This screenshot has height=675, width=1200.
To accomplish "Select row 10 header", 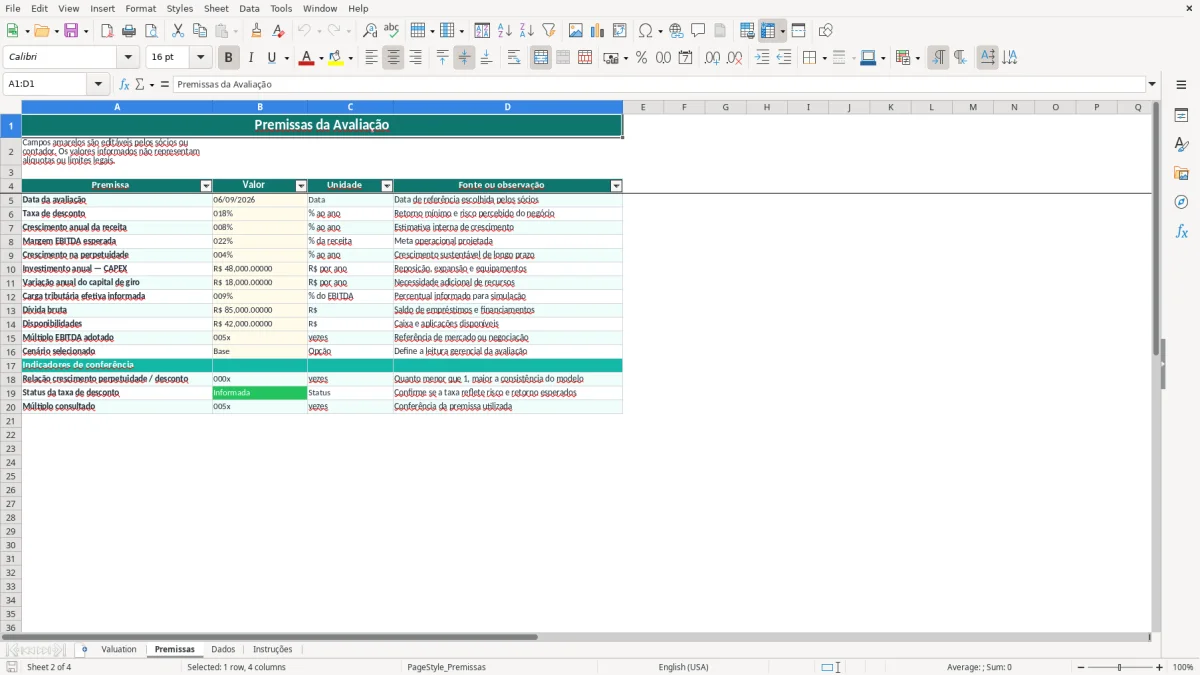I will (x=11, y=269).
